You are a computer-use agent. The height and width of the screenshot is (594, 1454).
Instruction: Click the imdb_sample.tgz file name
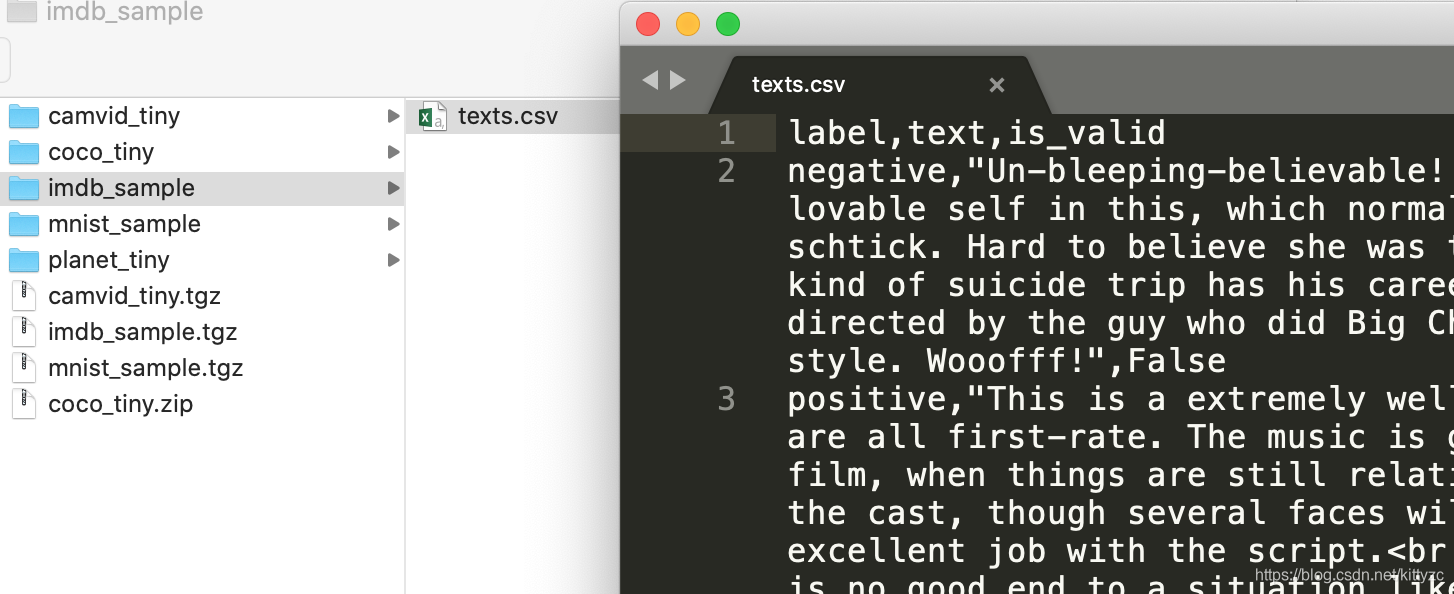142,332
